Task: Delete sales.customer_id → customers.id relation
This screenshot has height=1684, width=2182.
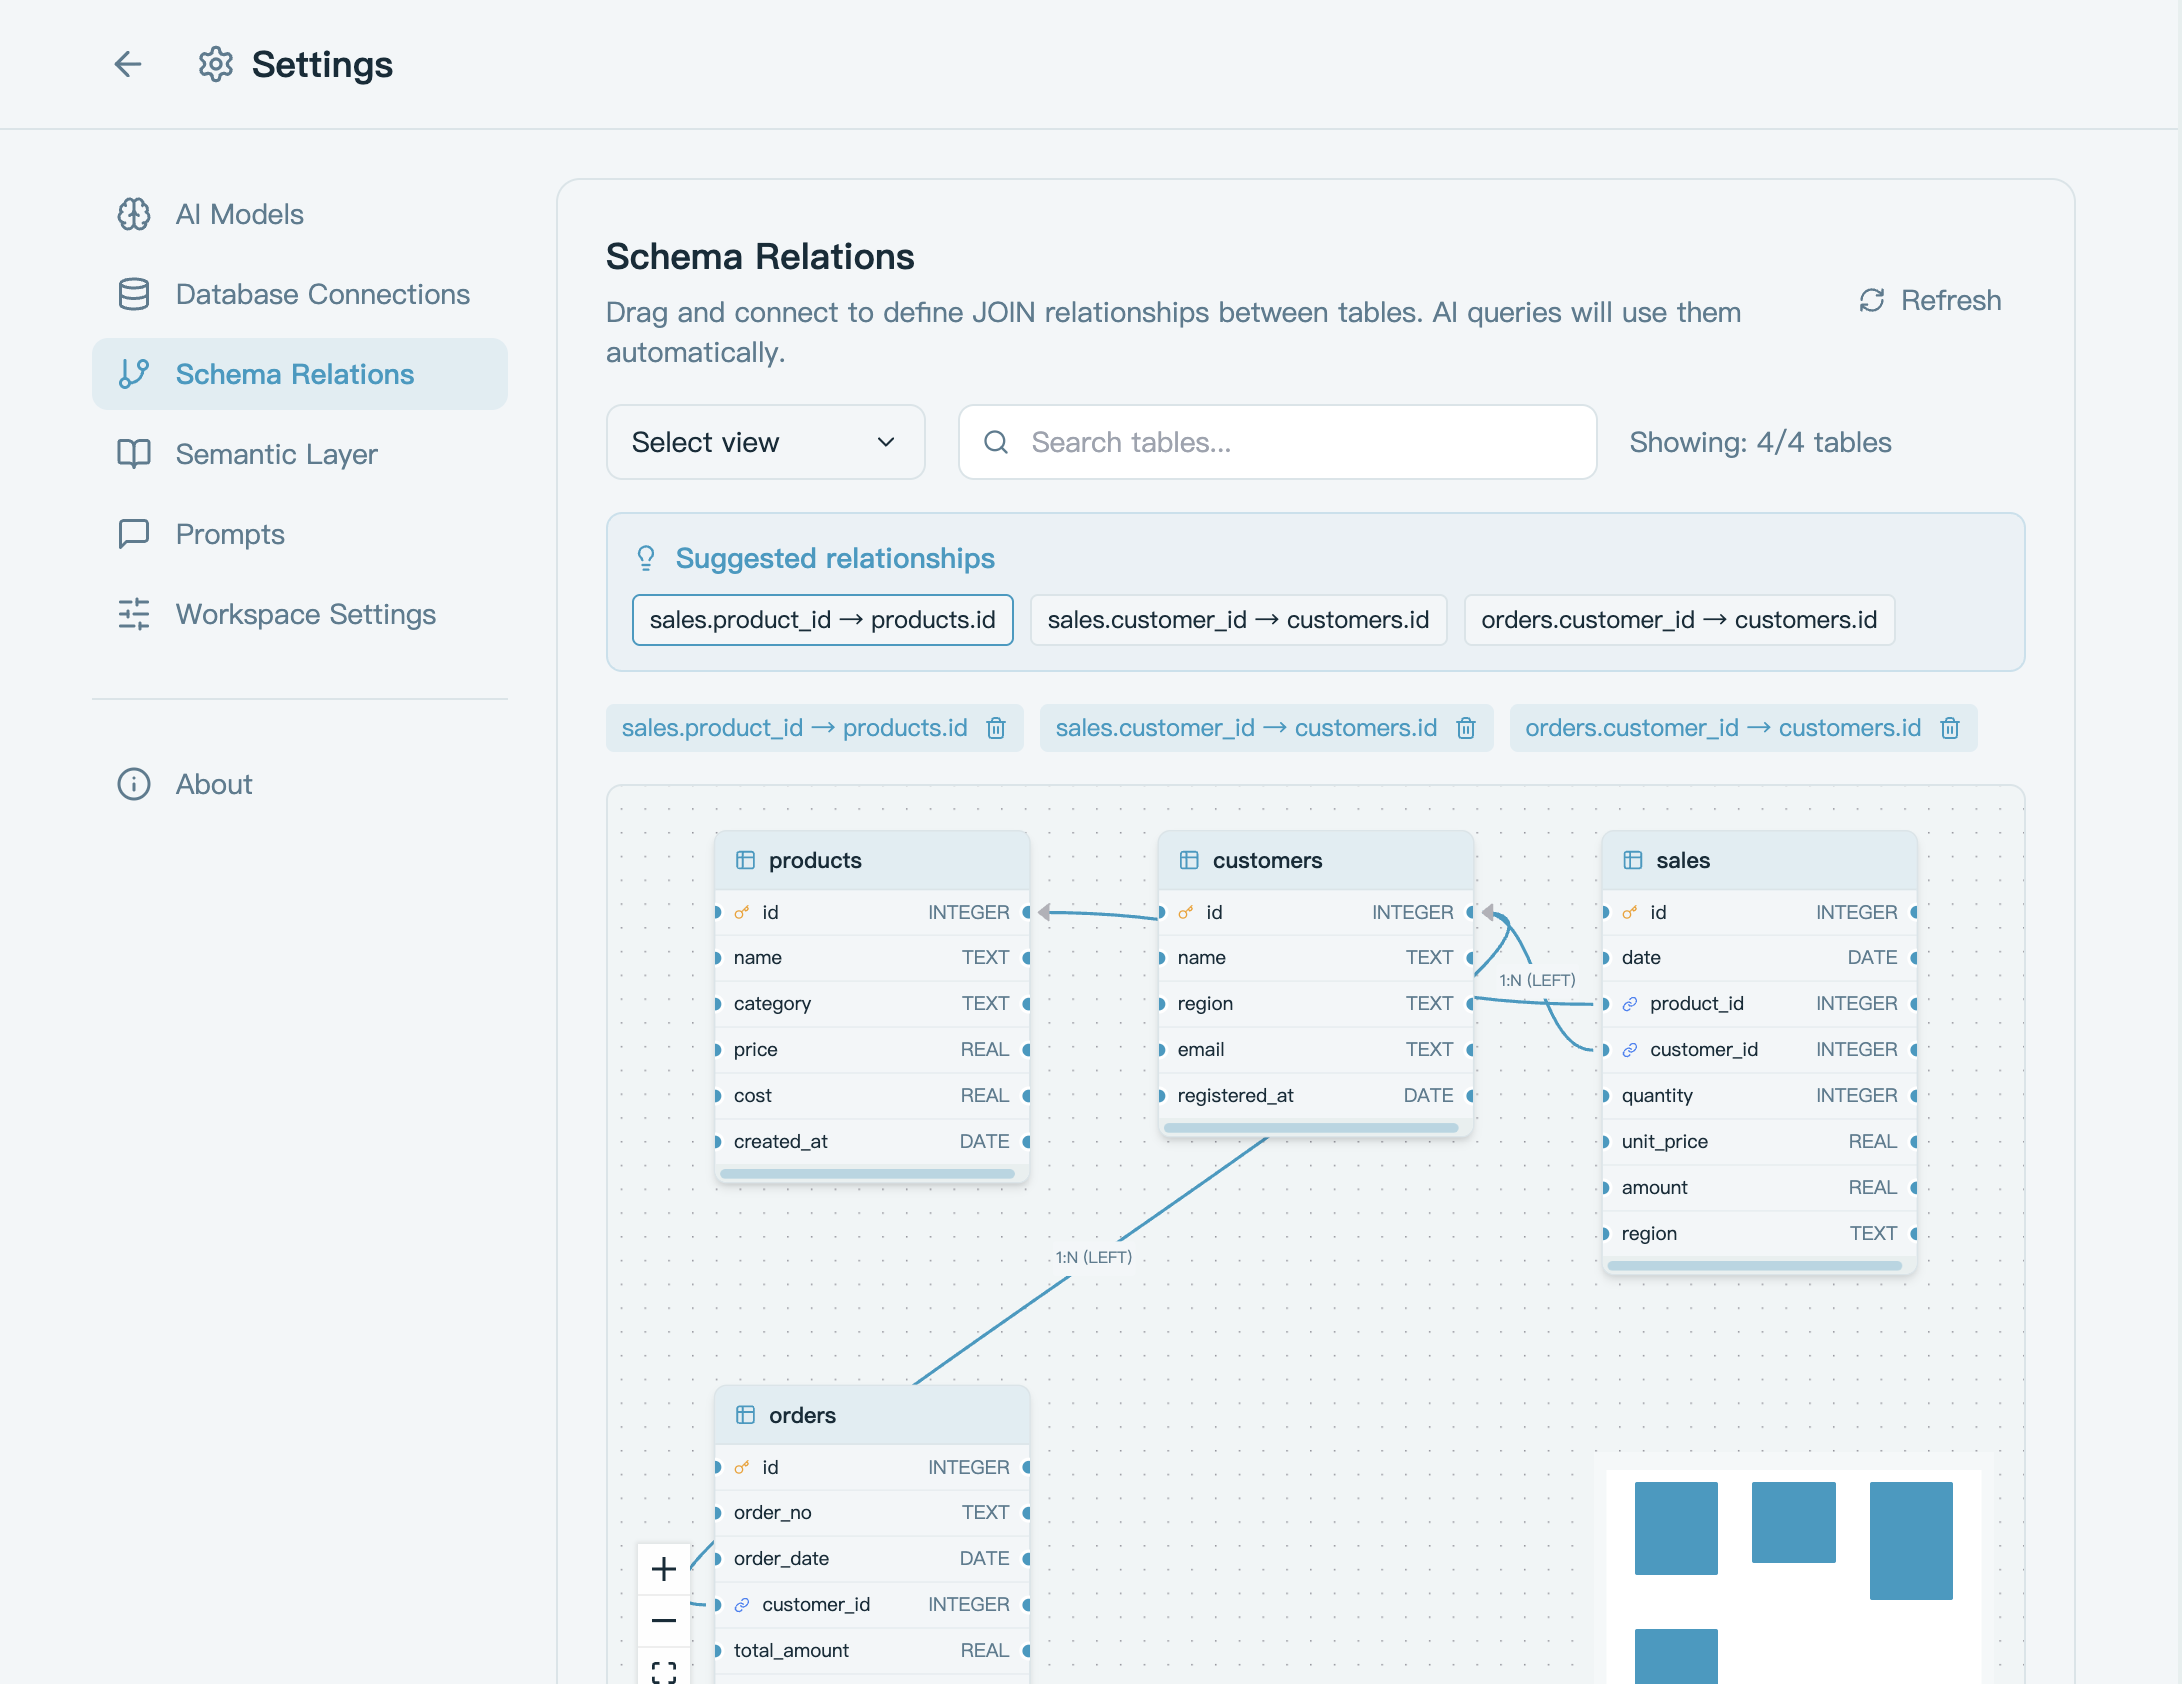Action: [1466, 728]
